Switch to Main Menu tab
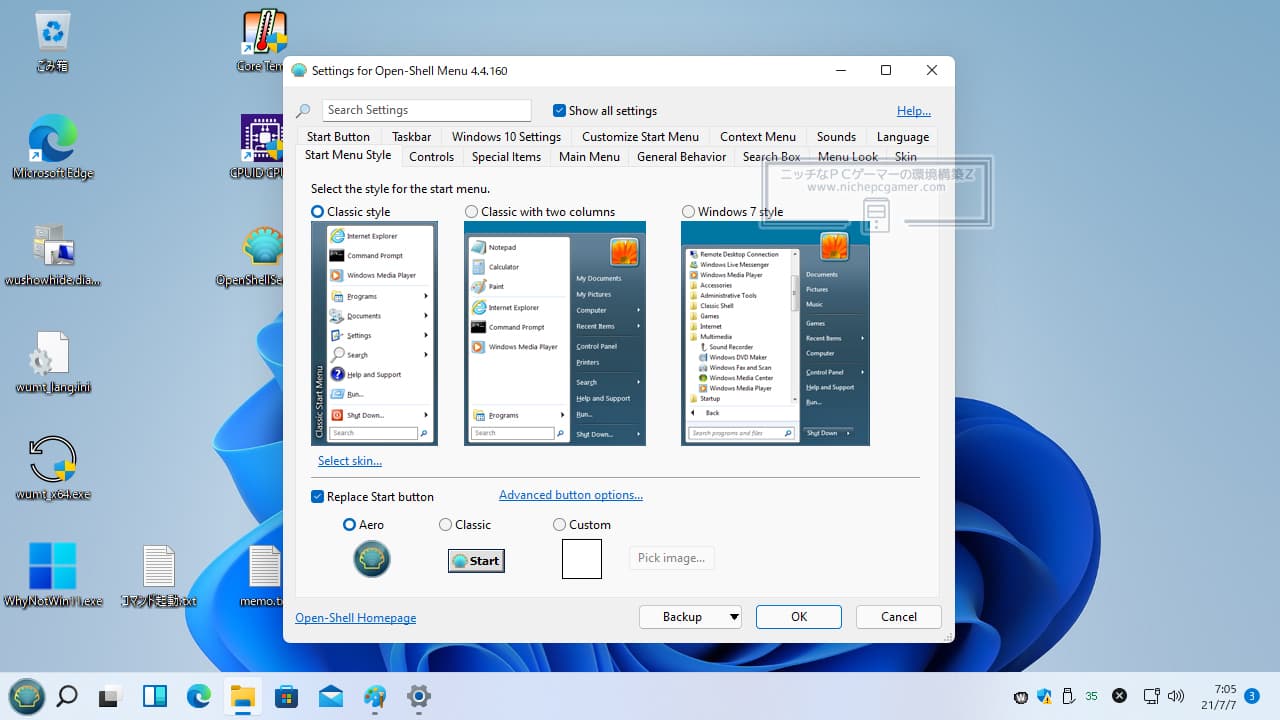 click(589, 157)
